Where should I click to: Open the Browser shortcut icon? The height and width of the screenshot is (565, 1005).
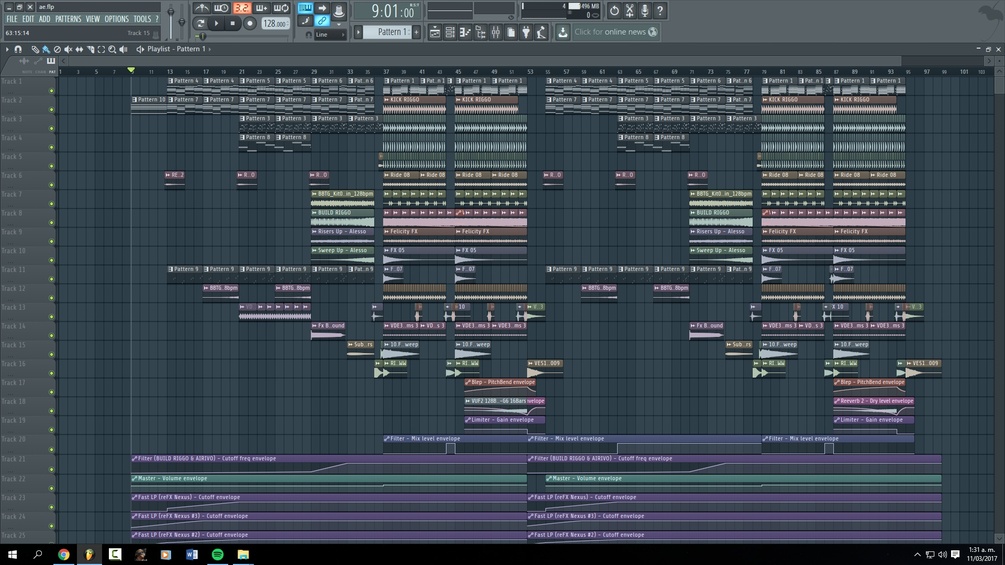click(480, 32)
